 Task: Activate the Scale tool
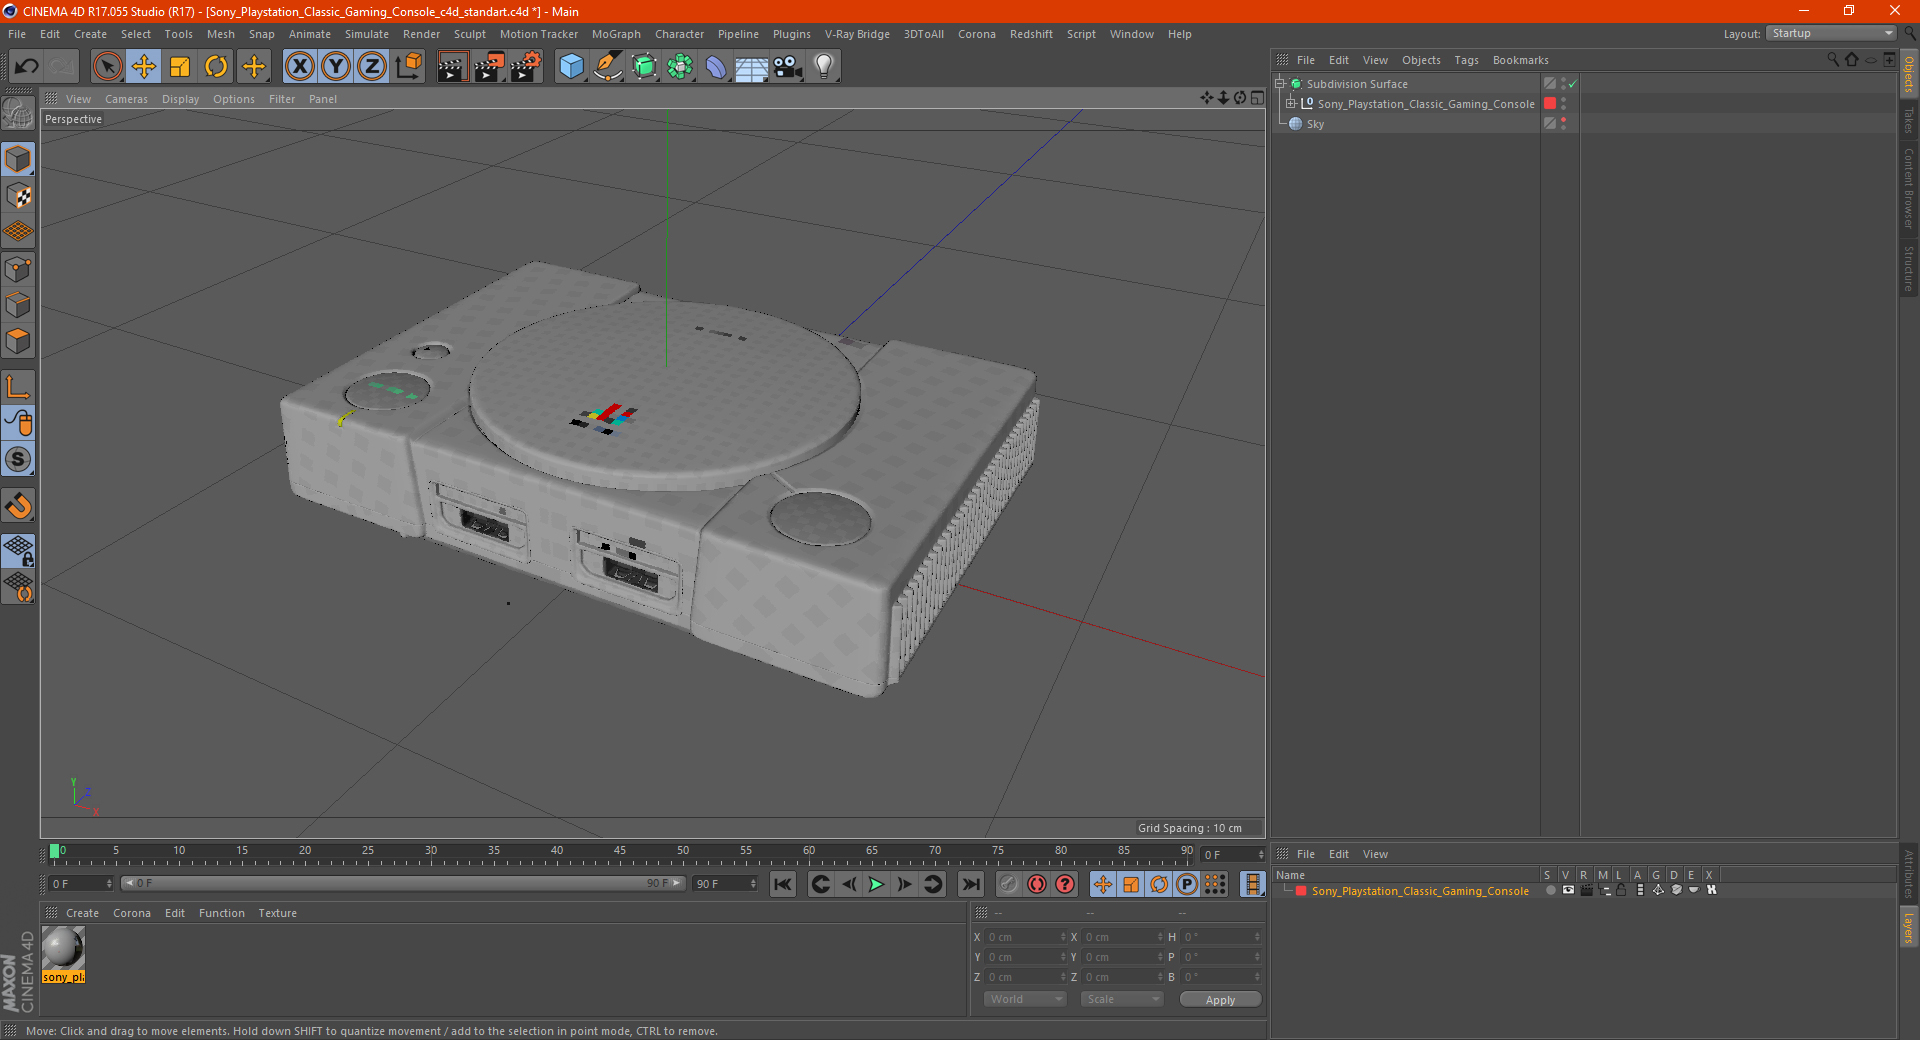coord(180,67)
